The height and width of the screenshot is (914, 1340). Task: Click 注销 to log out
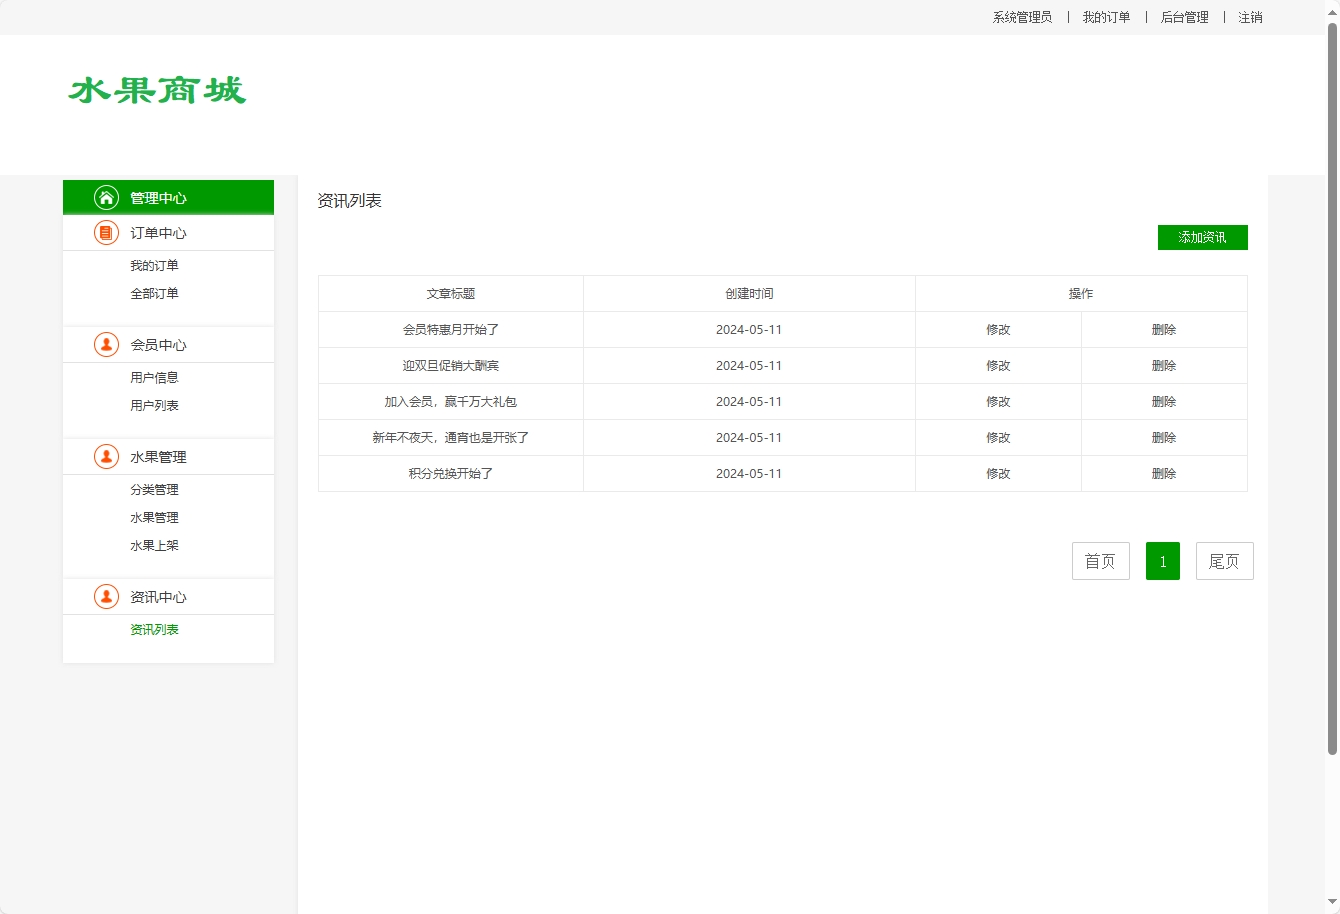point(1250,17)
